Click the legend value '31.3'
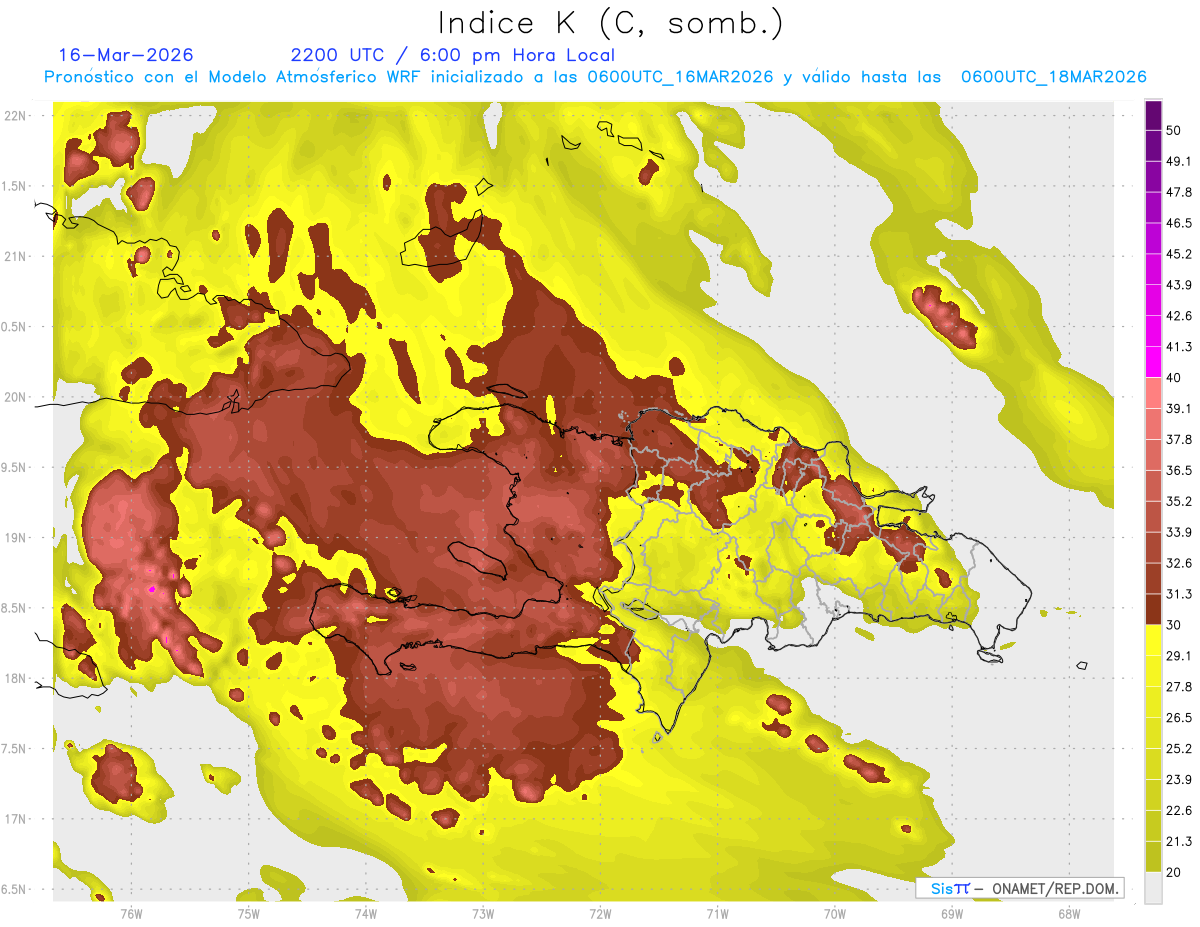The width and height of the screenshot is (1200, 927). [1178, 594]
